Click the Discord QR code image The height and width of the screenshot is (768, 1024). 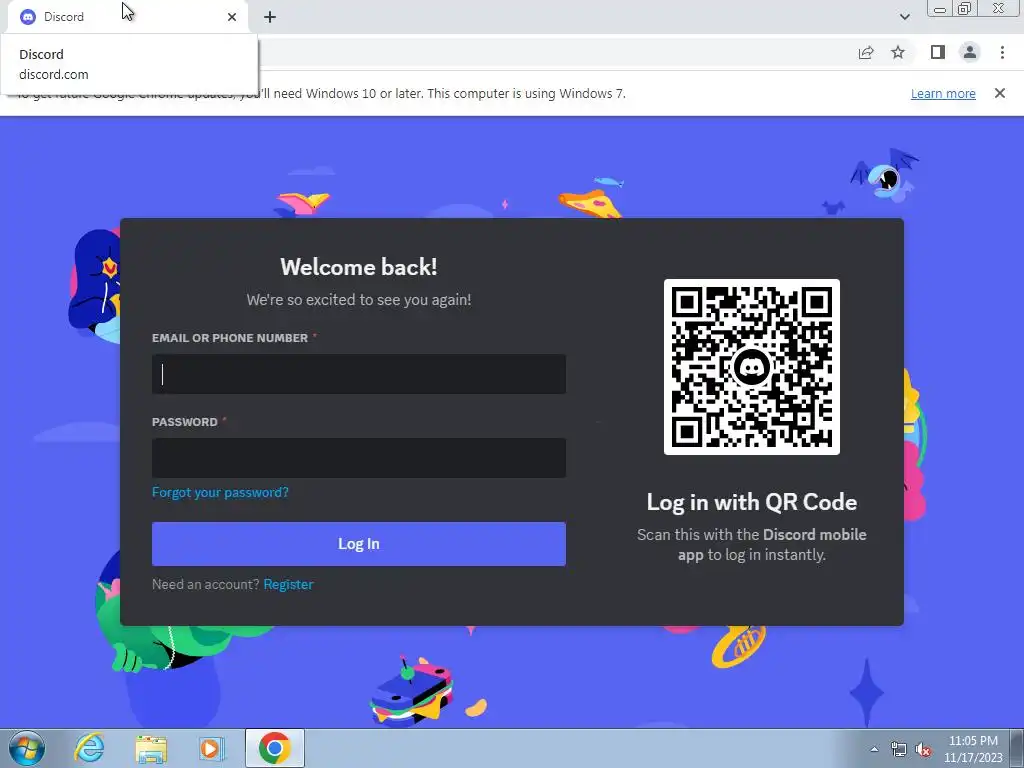pos(752,367)
